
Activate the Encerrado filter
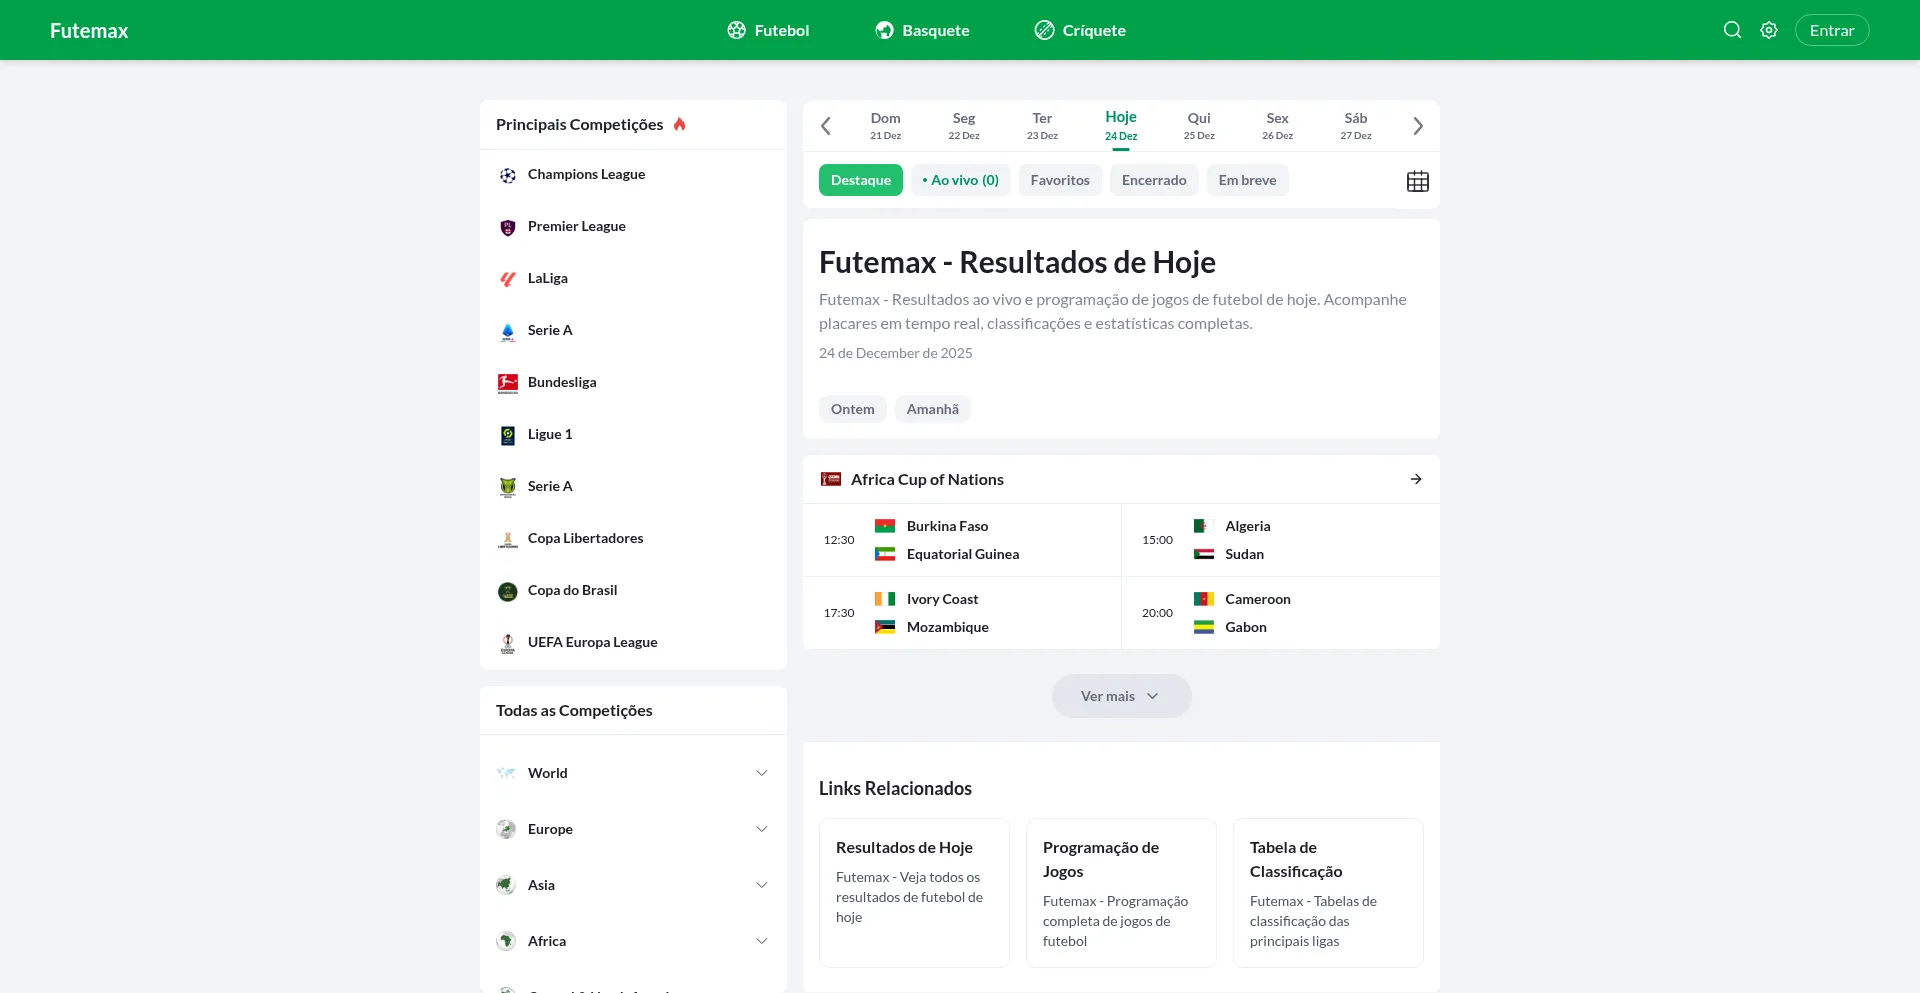click(1153, 180)
